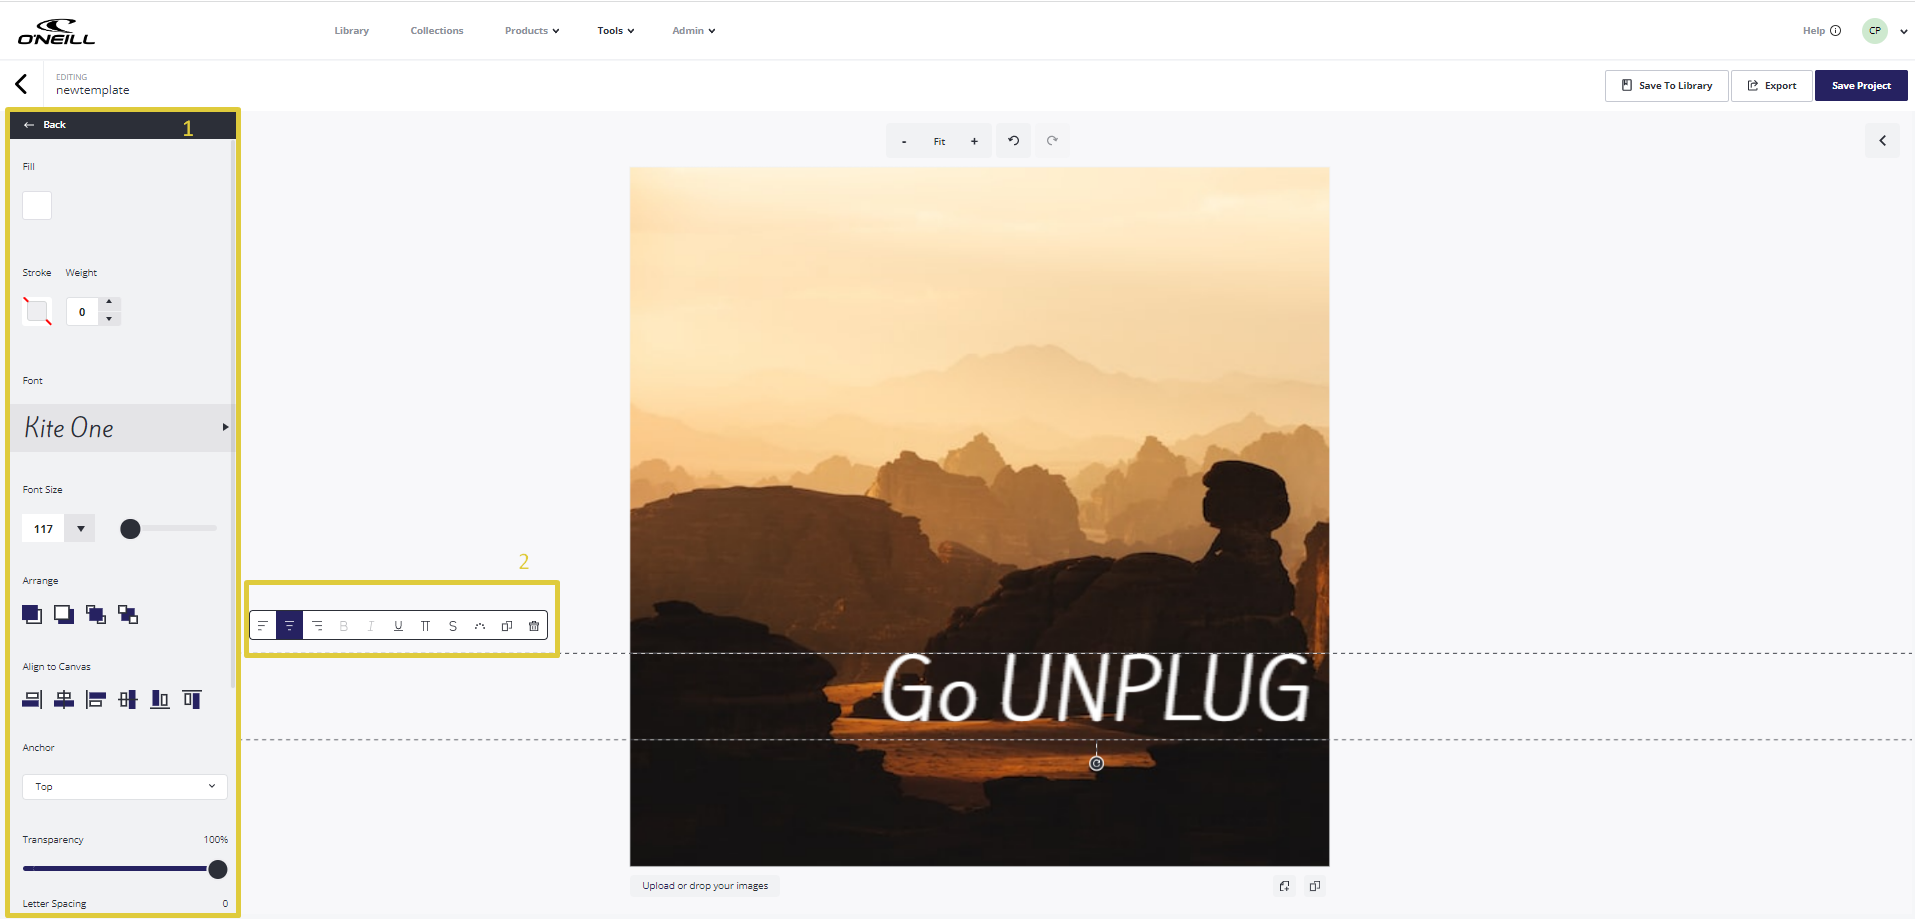
Task: Expand the Tools menu
Action: 616,31
